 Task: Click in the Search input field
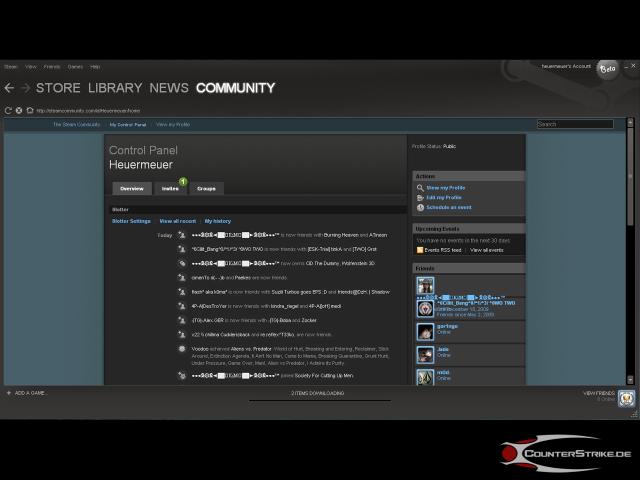coord(575,124)
